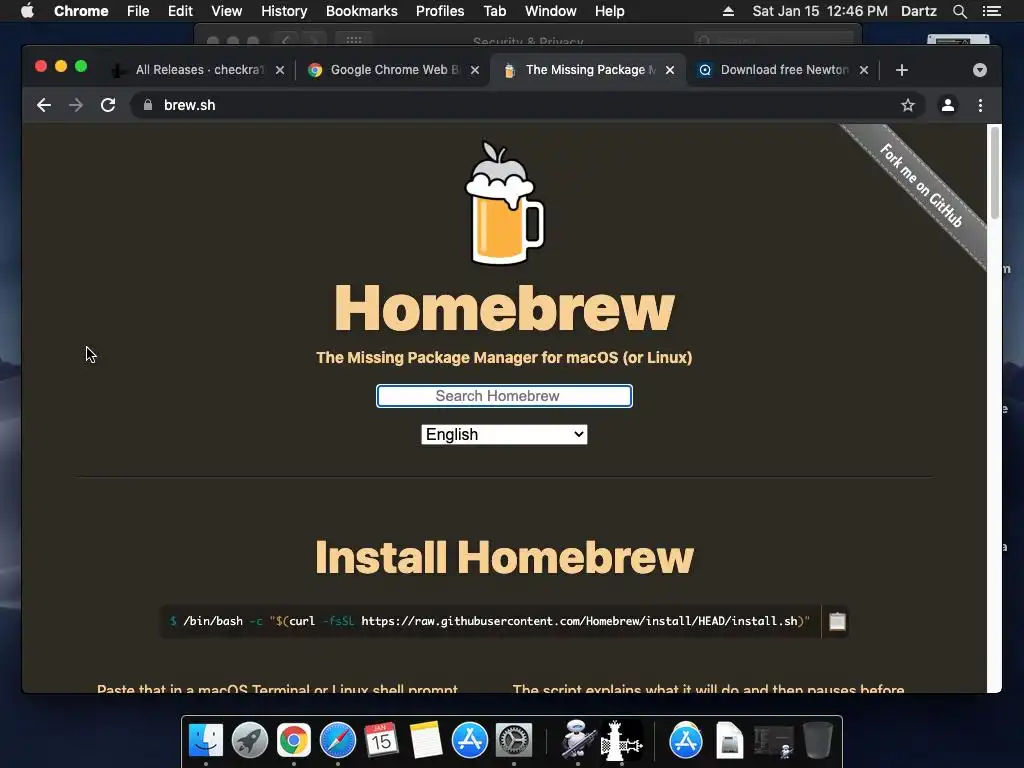Click the eject icon in the menu bar
The width and height of the screenshot is (1024, 768).
point(728,11)
